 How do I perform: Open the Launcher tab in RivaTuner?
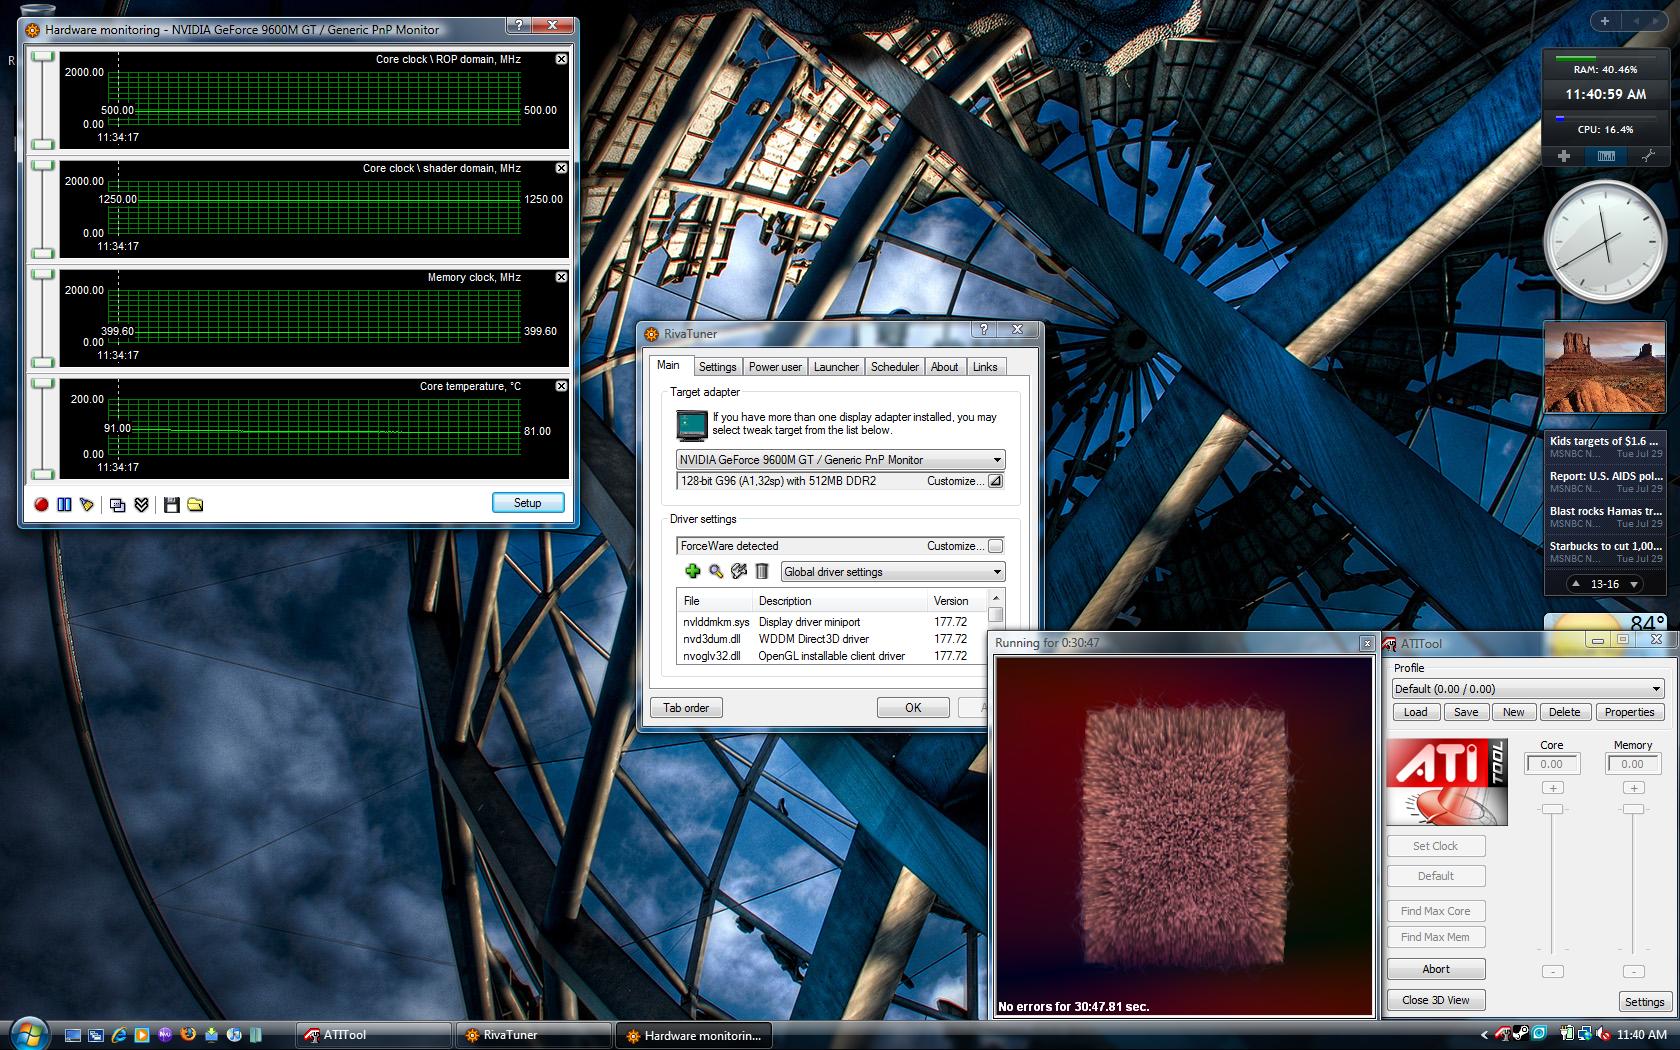[x=836, y=367]
